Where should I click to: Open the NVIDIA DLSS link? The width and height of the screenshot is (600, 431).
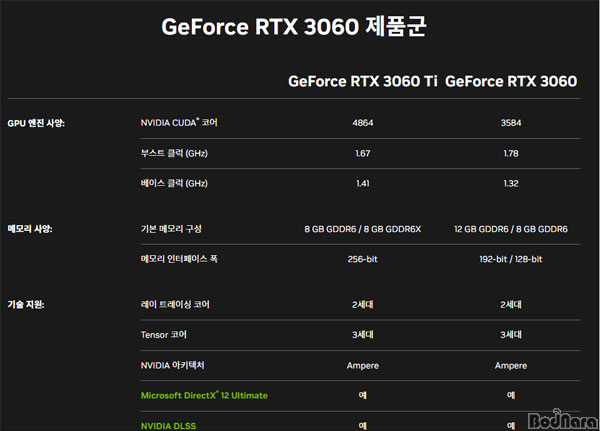[168, 426]
